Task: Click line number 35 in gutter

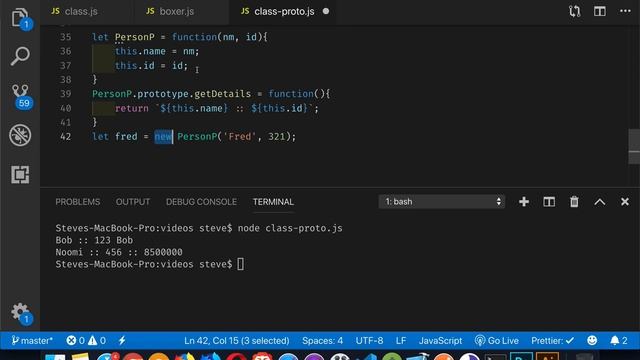Action: click(66, 37)
